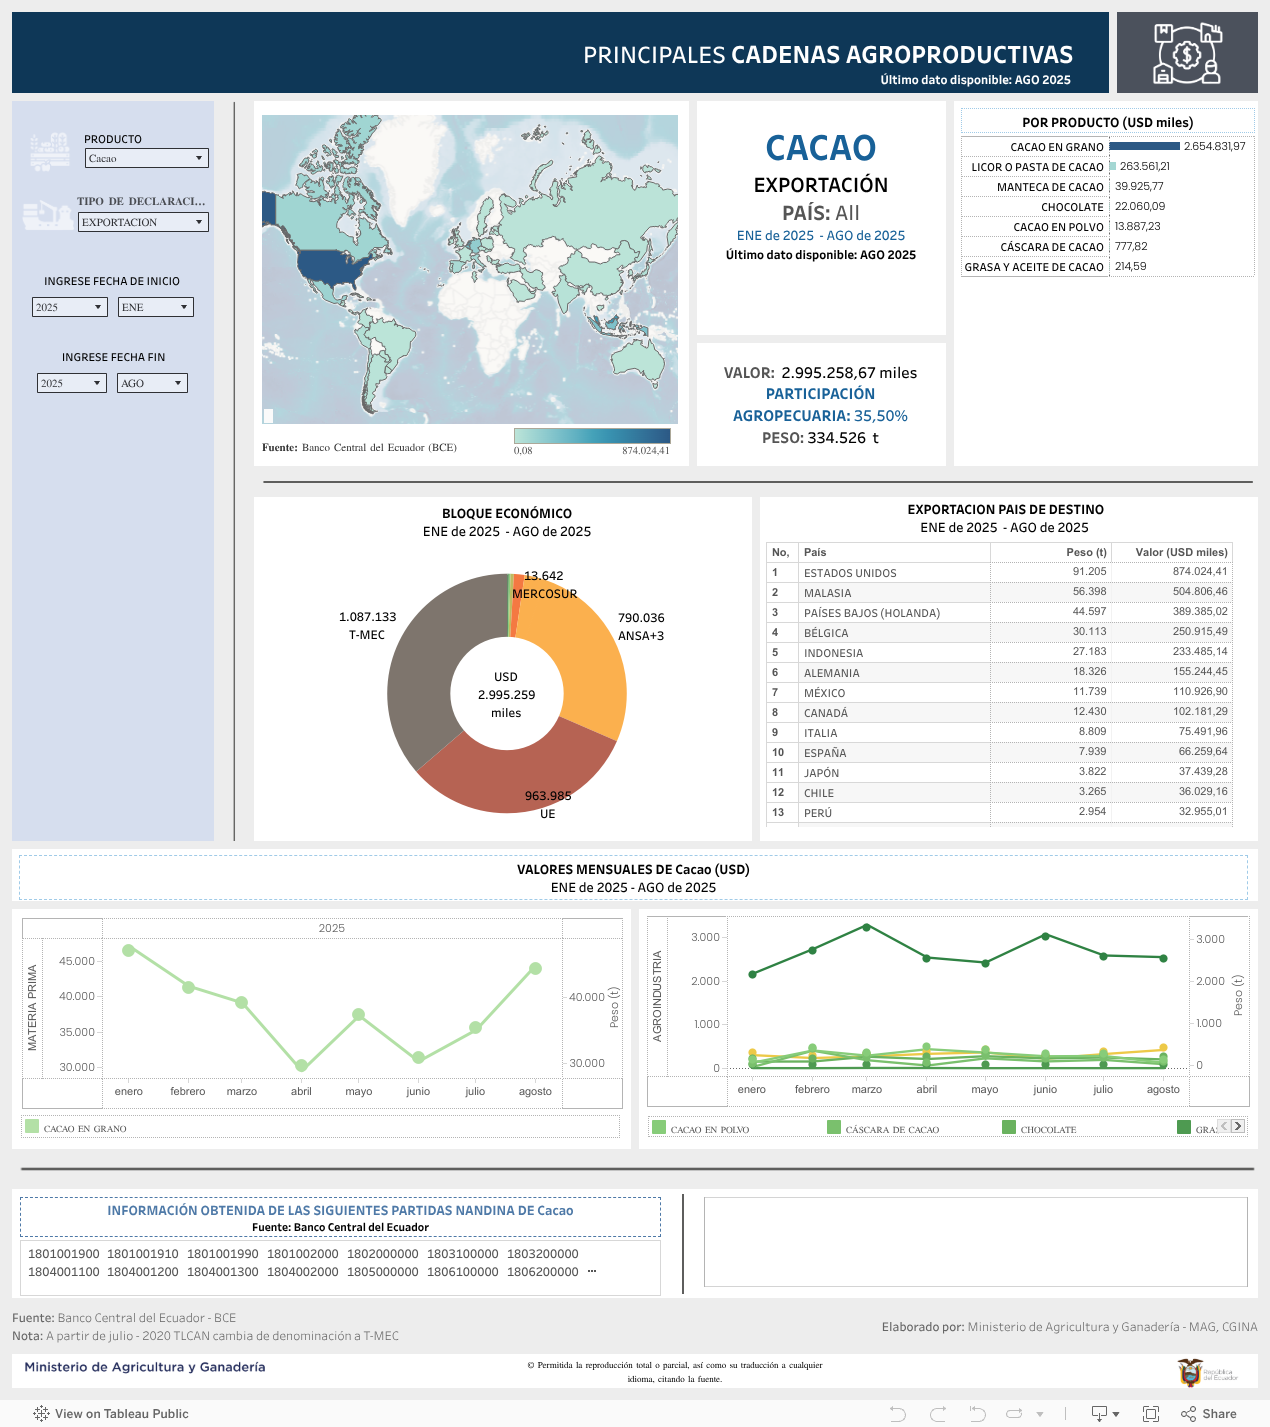This screenshot has height=1427, width=1270.
Task: Enter full screen mode via toolbar icon
Action: 1151,1413
